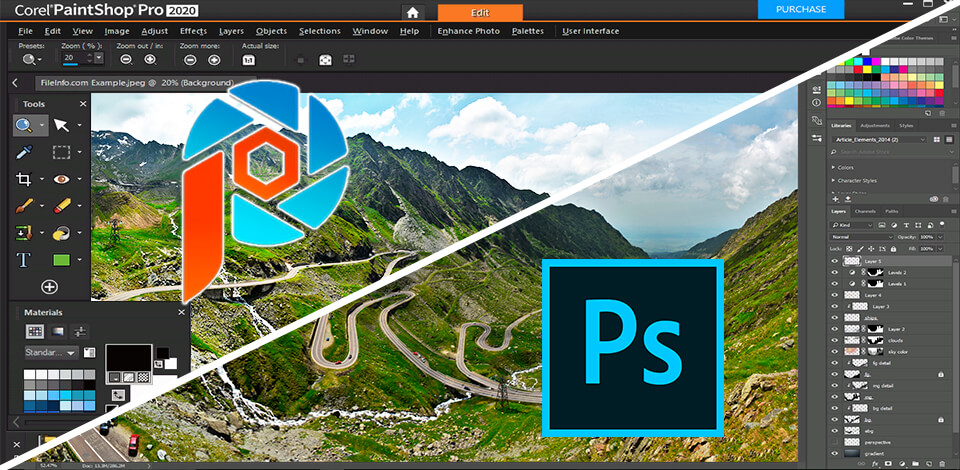Select the Zoom tool in PaintShop Tools
Viewport: 960px width, 470px height.
(23, 125)
